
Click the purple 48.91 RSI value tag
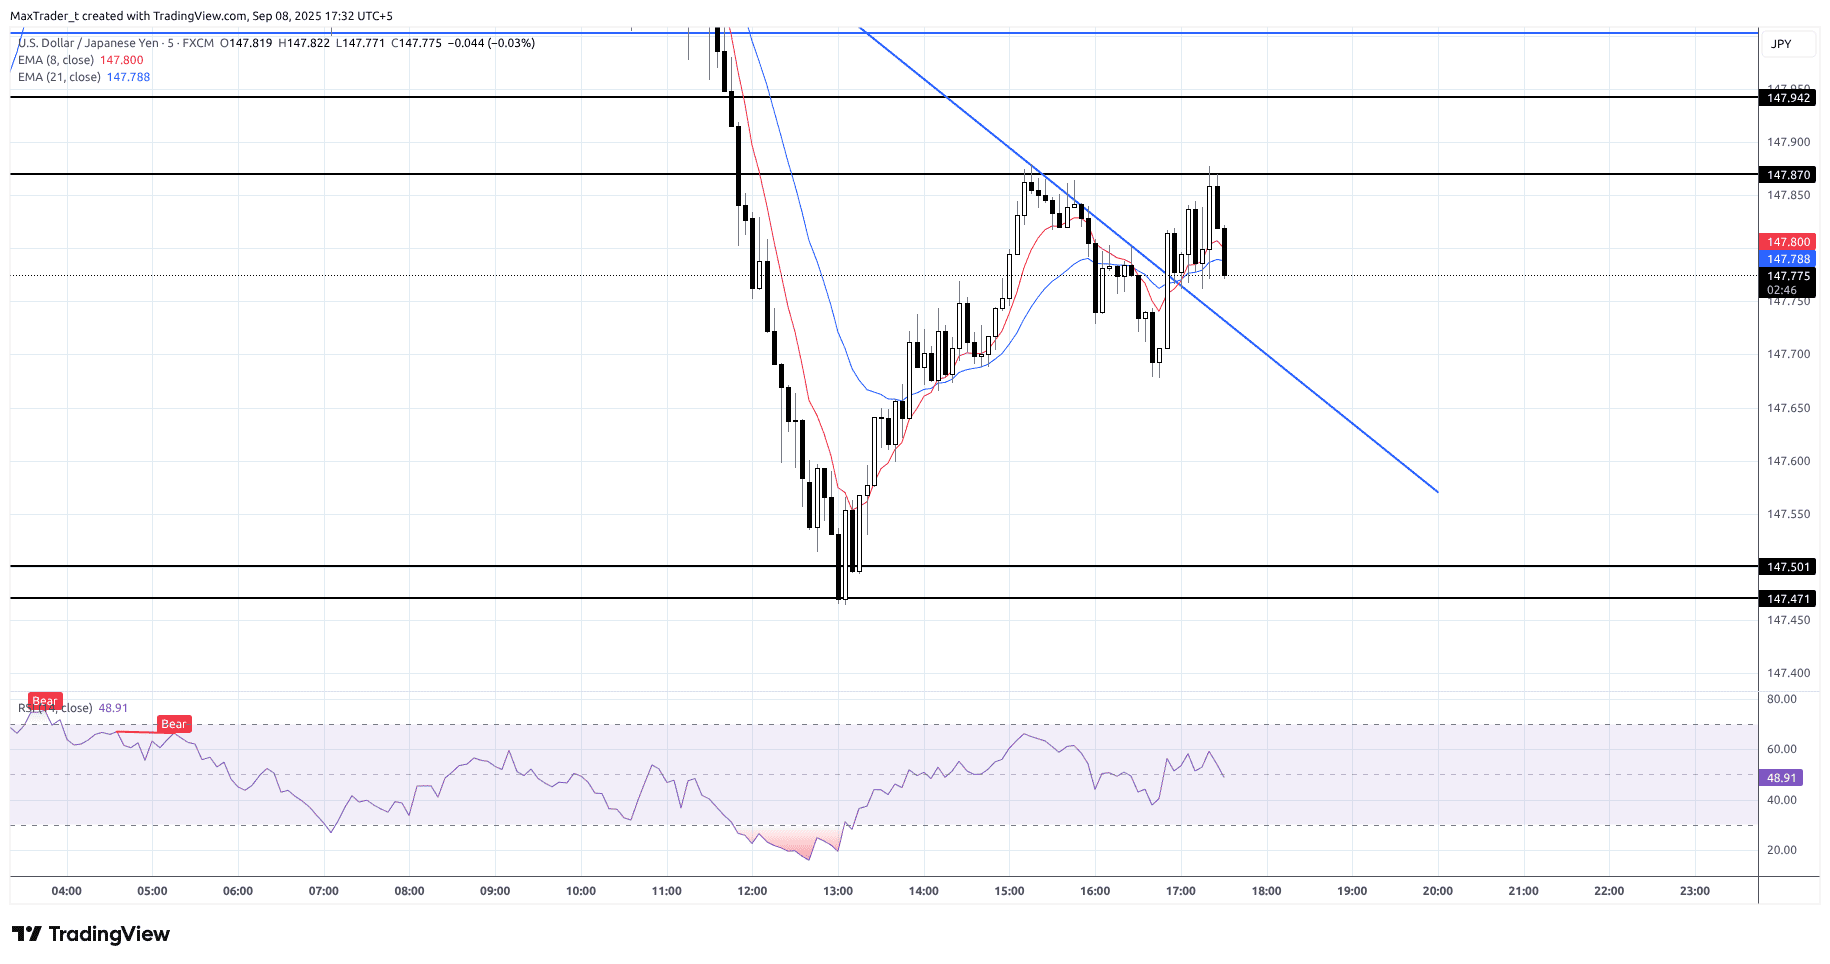click(1781, 778)
